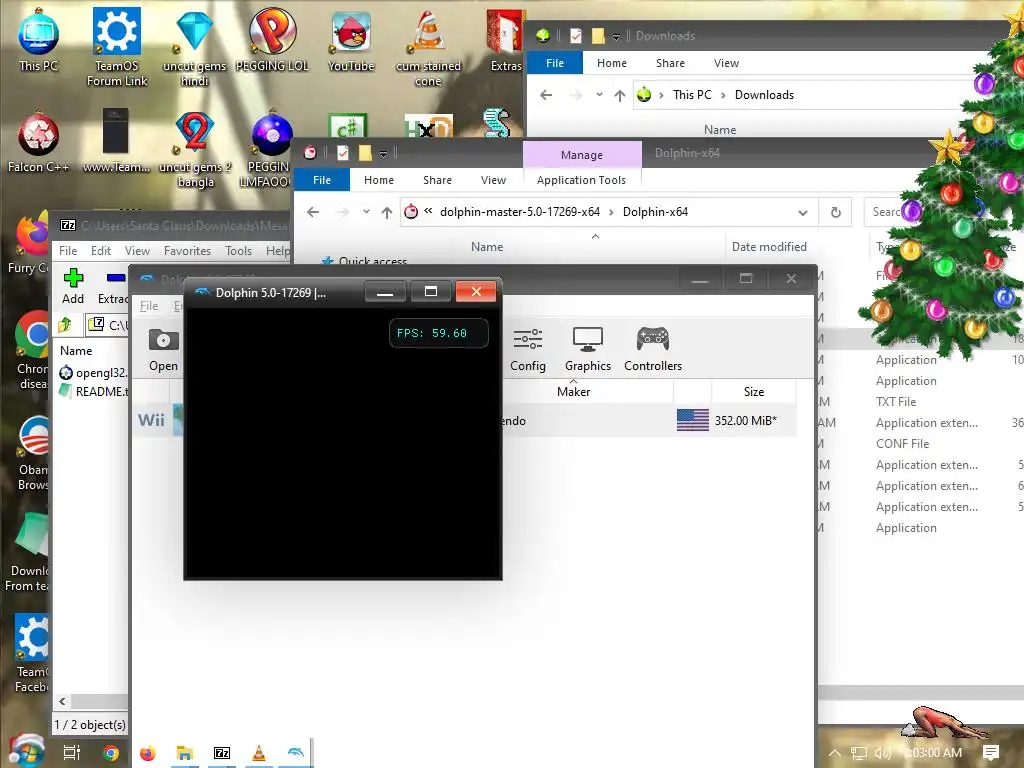Open Dolphin Controllers settings

pyautogui.click(x=653, y=349)
